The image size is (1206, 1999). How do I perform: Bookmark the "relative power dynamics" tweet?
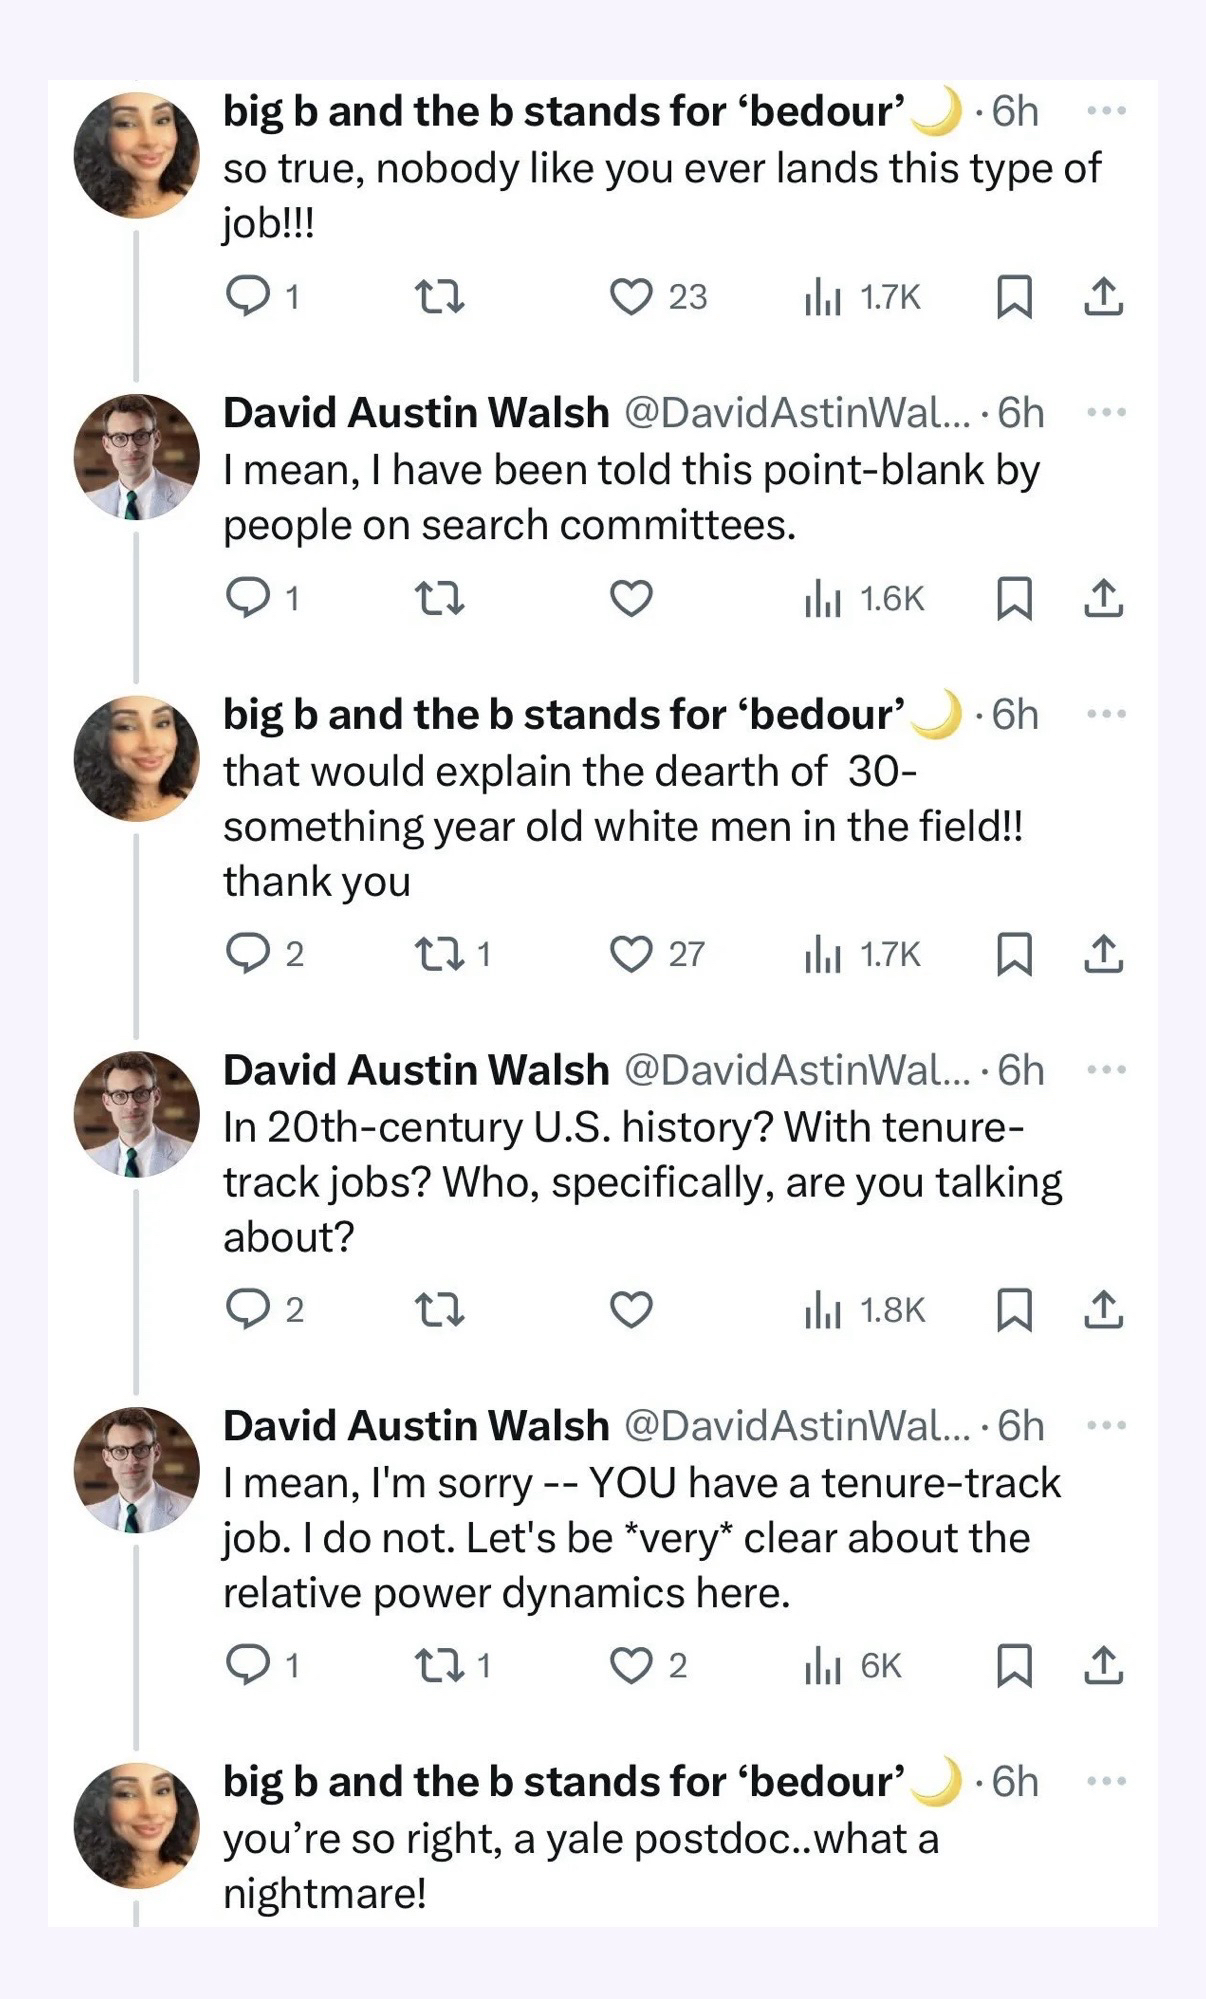1014,1666
